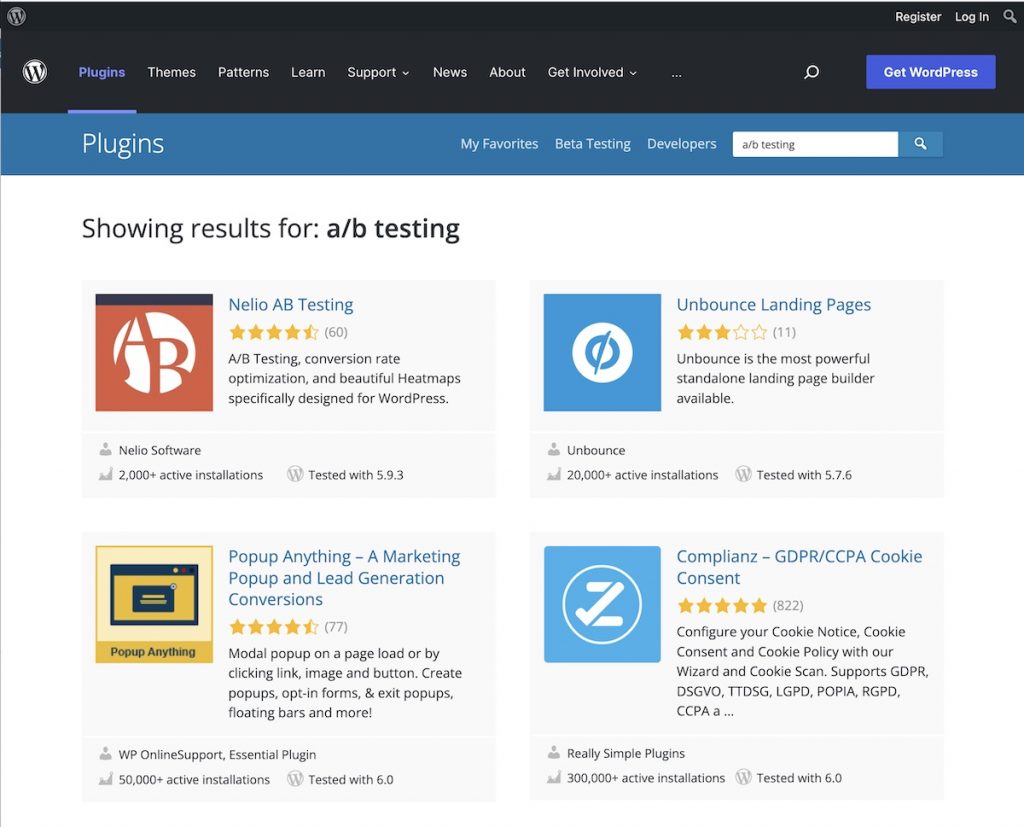This screenshot has width=1024, height=827.
Task: Expand the Get Involved dropdown menu
Action: [592, 73]
